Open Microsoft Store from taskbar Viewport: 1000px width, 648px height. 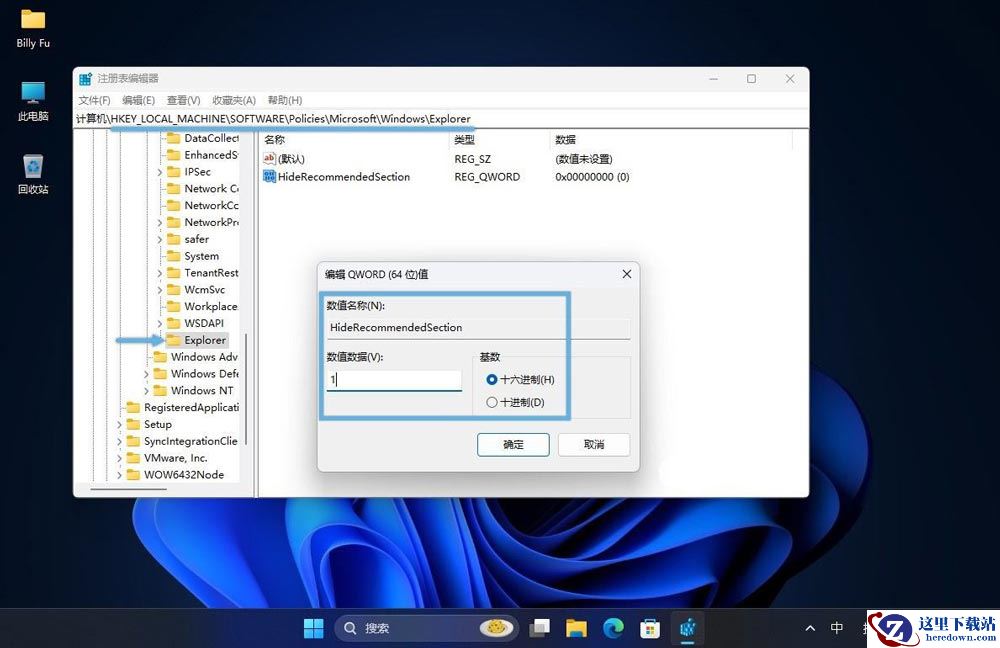tap(650, 628)
